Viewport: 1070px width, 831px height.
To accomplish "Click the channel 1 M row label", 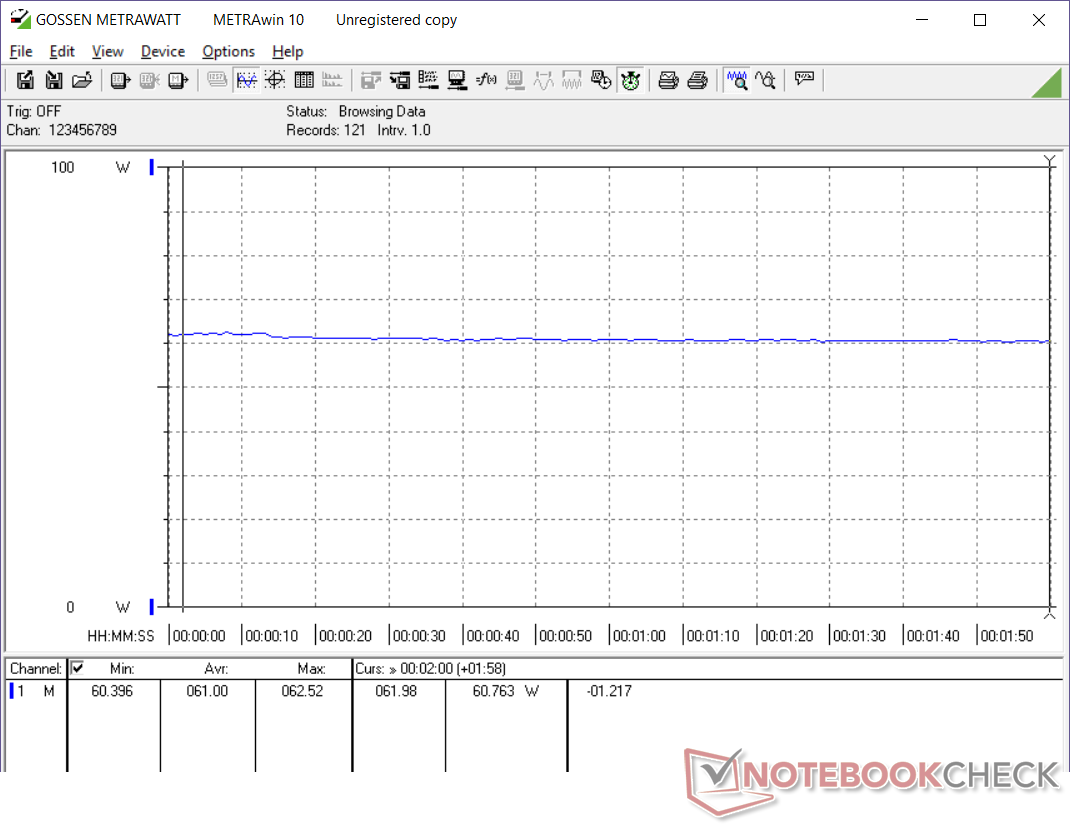I will pos(35,691).
